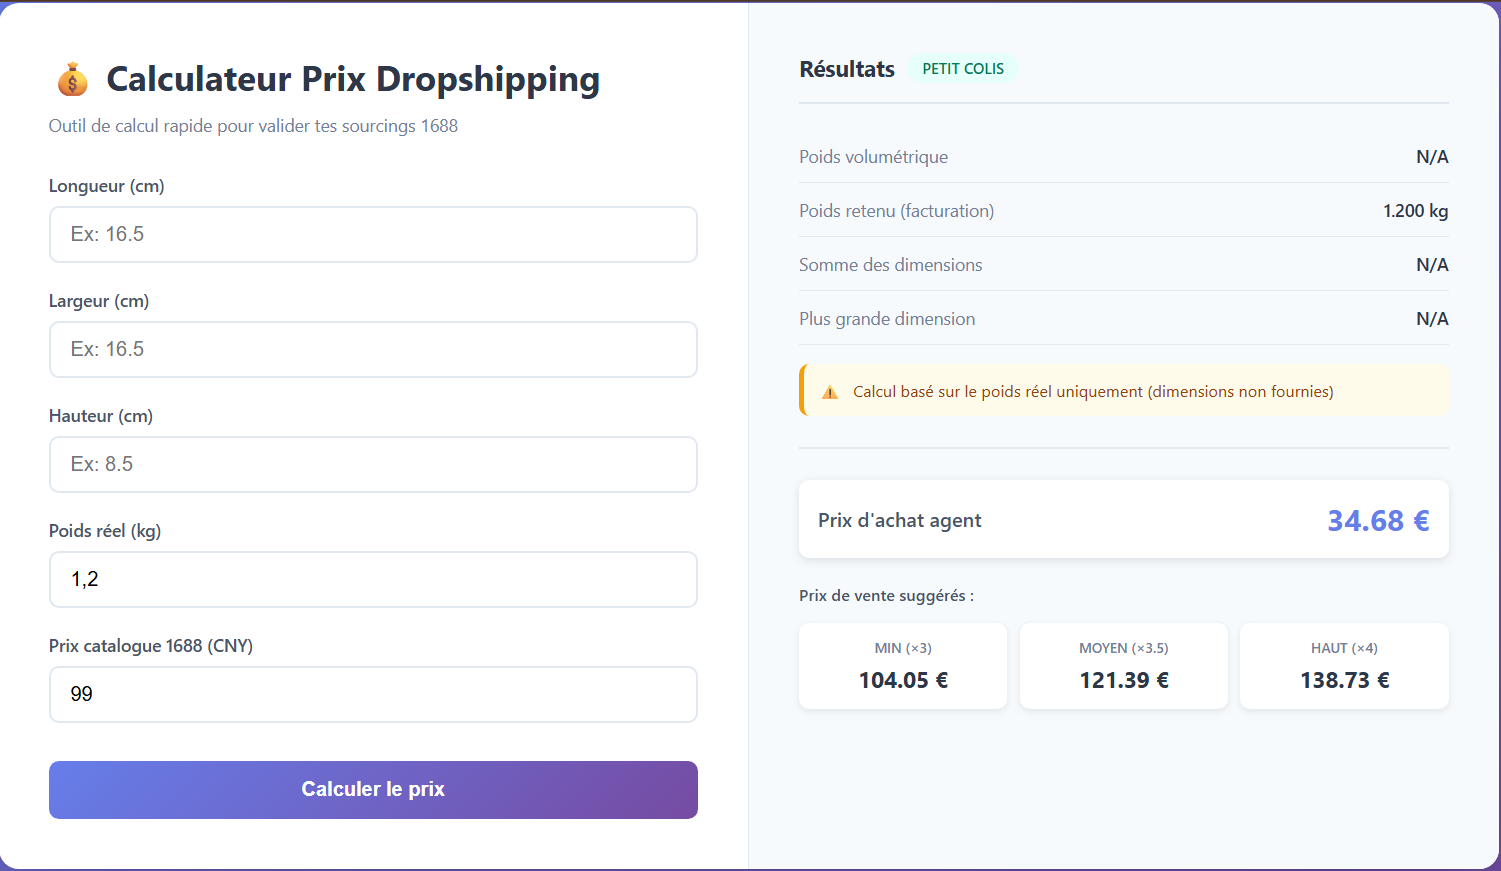
Task: Click the Poids retenu 1.200 kg value
Action: [x=1415, y=211]
